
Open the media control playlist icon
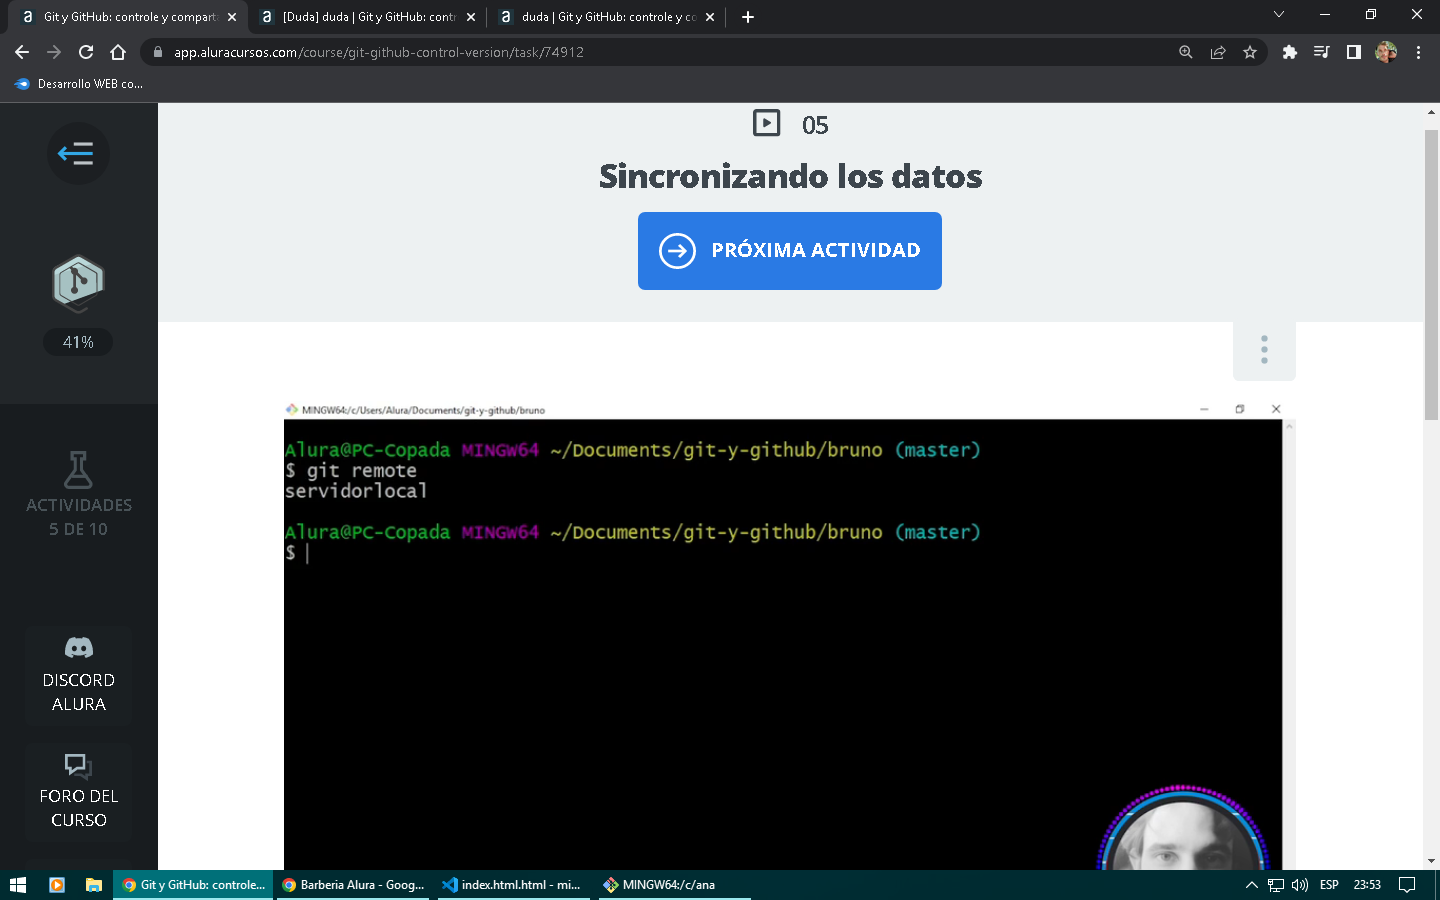coord(1322,52)
